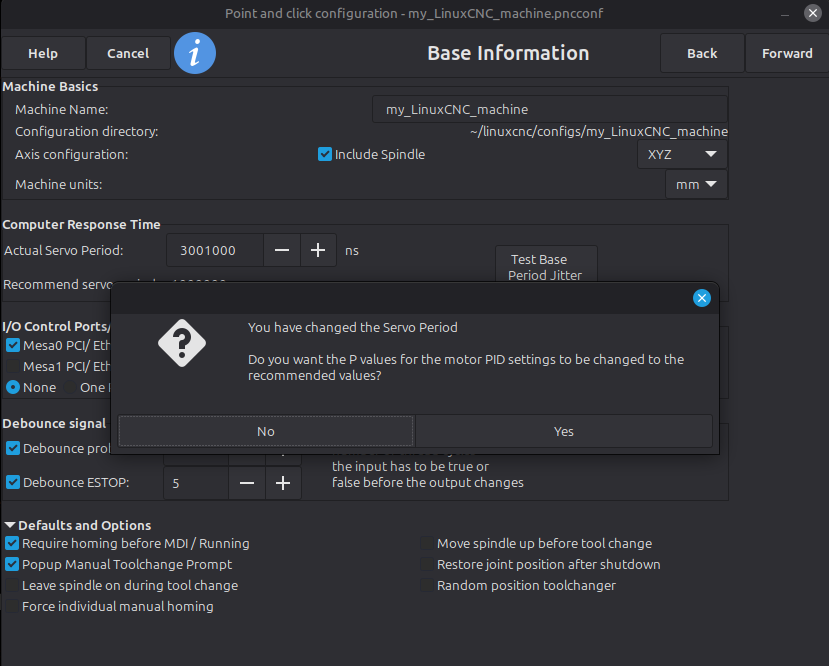Toggle the Debounce ESTOP checkbox
This screenshot has width=829, height=666.
click(13, 482)
